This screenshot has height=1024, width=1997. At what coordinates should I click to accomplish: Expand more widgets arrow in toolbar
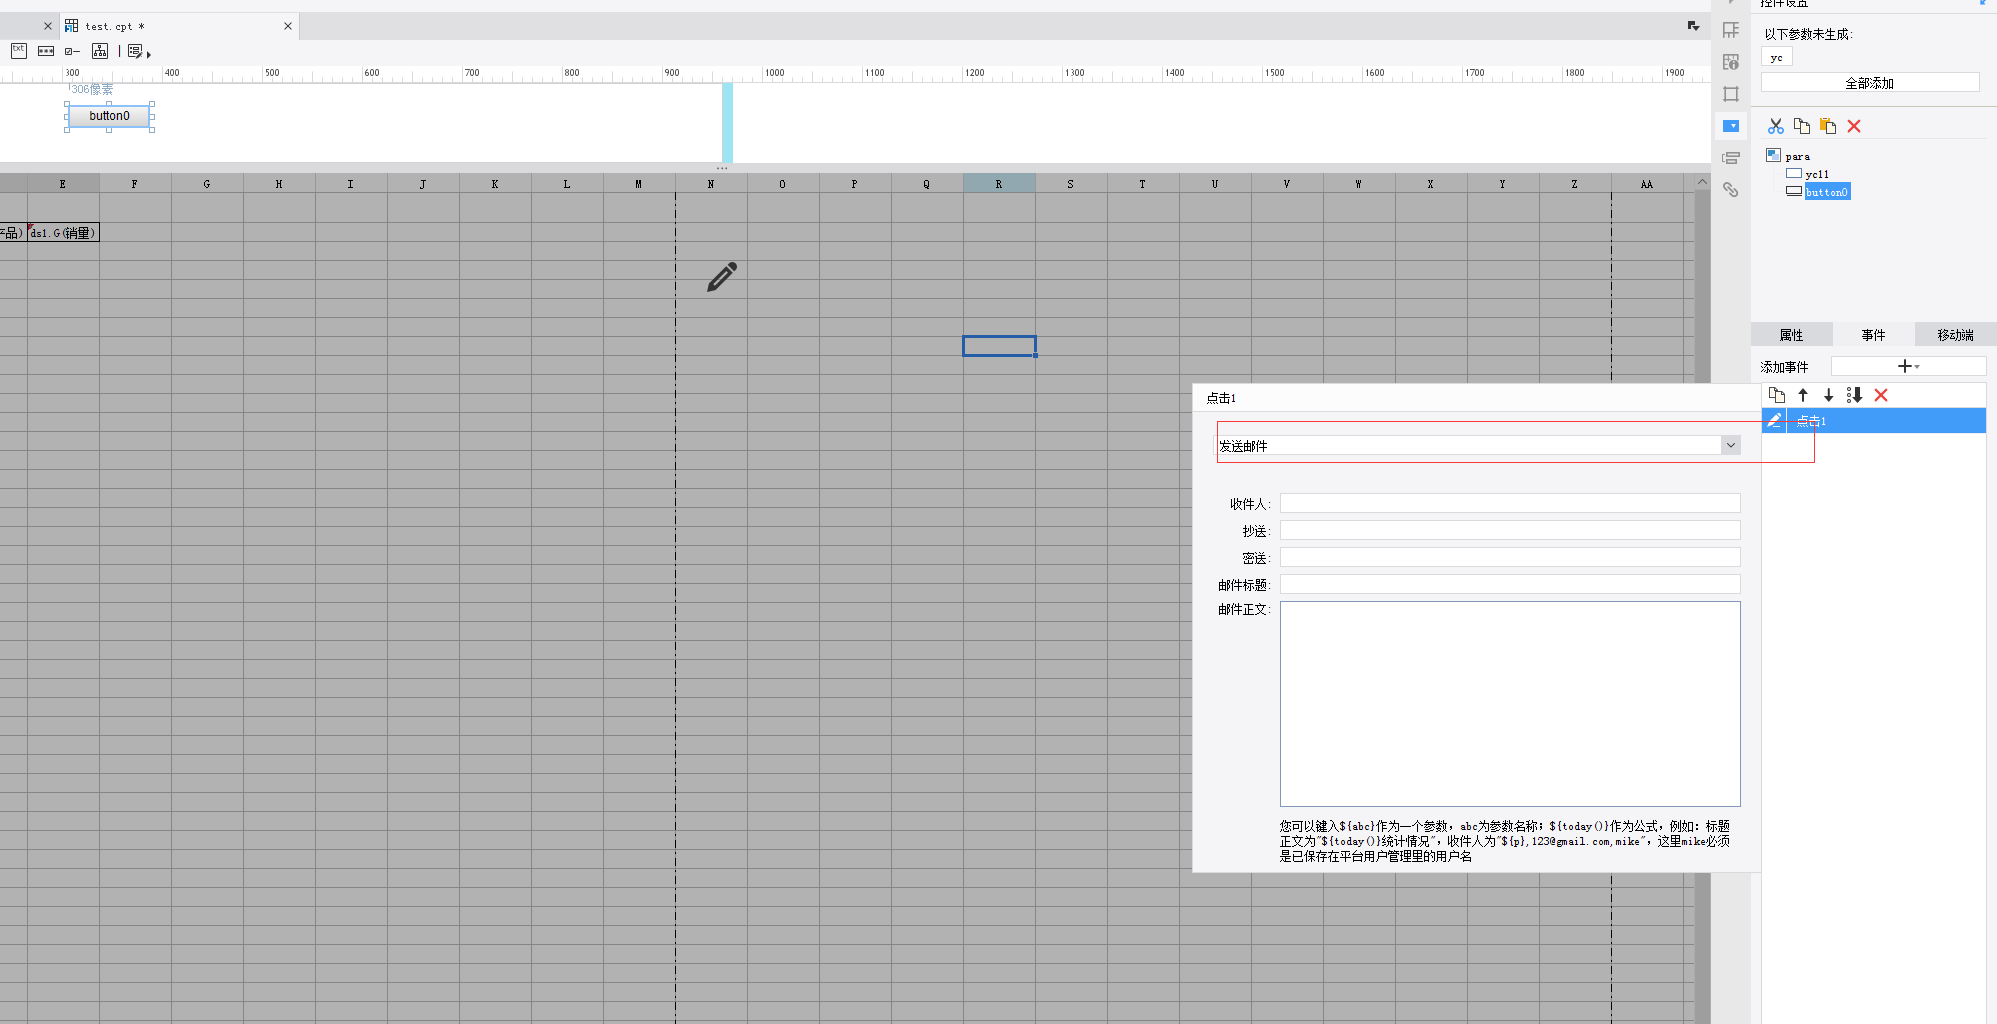point(149,54)
